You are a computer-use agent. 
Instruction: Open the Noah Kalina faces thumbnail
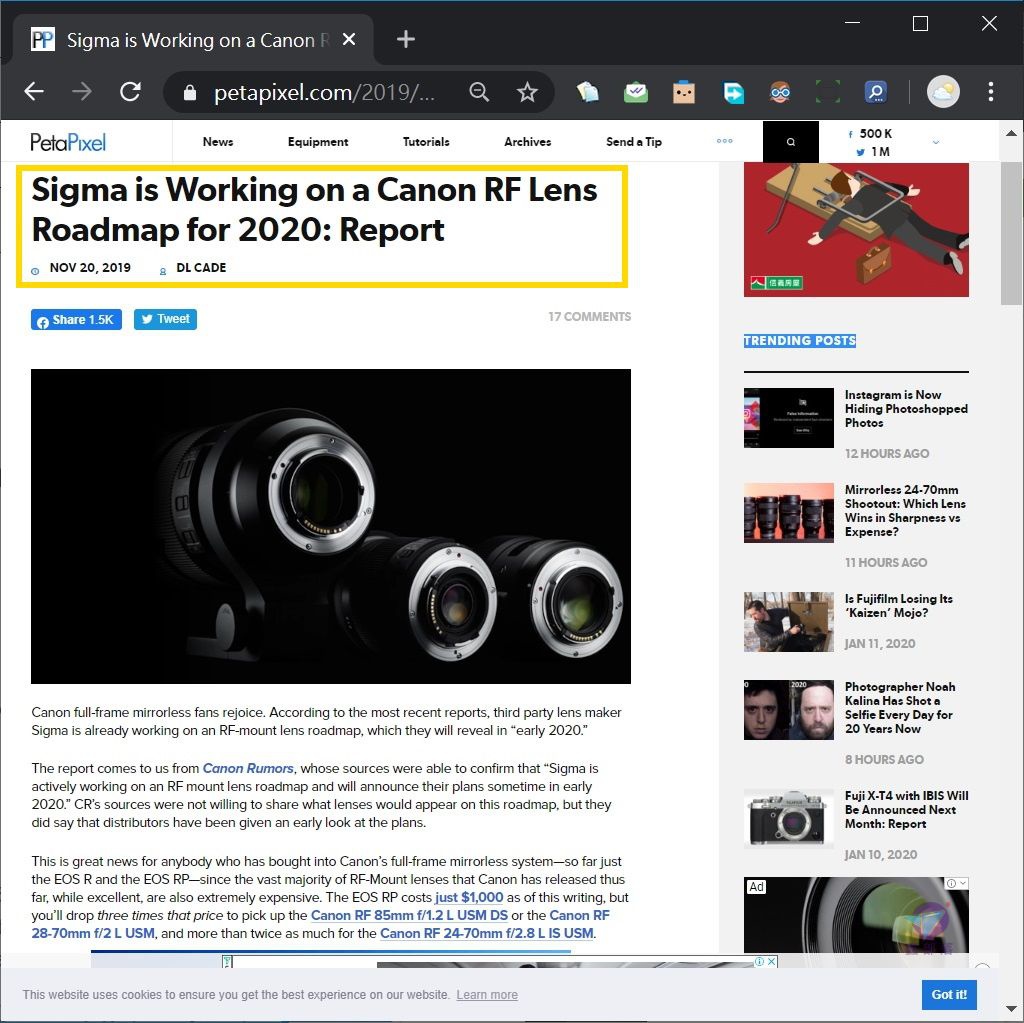[x=789, y=710]
